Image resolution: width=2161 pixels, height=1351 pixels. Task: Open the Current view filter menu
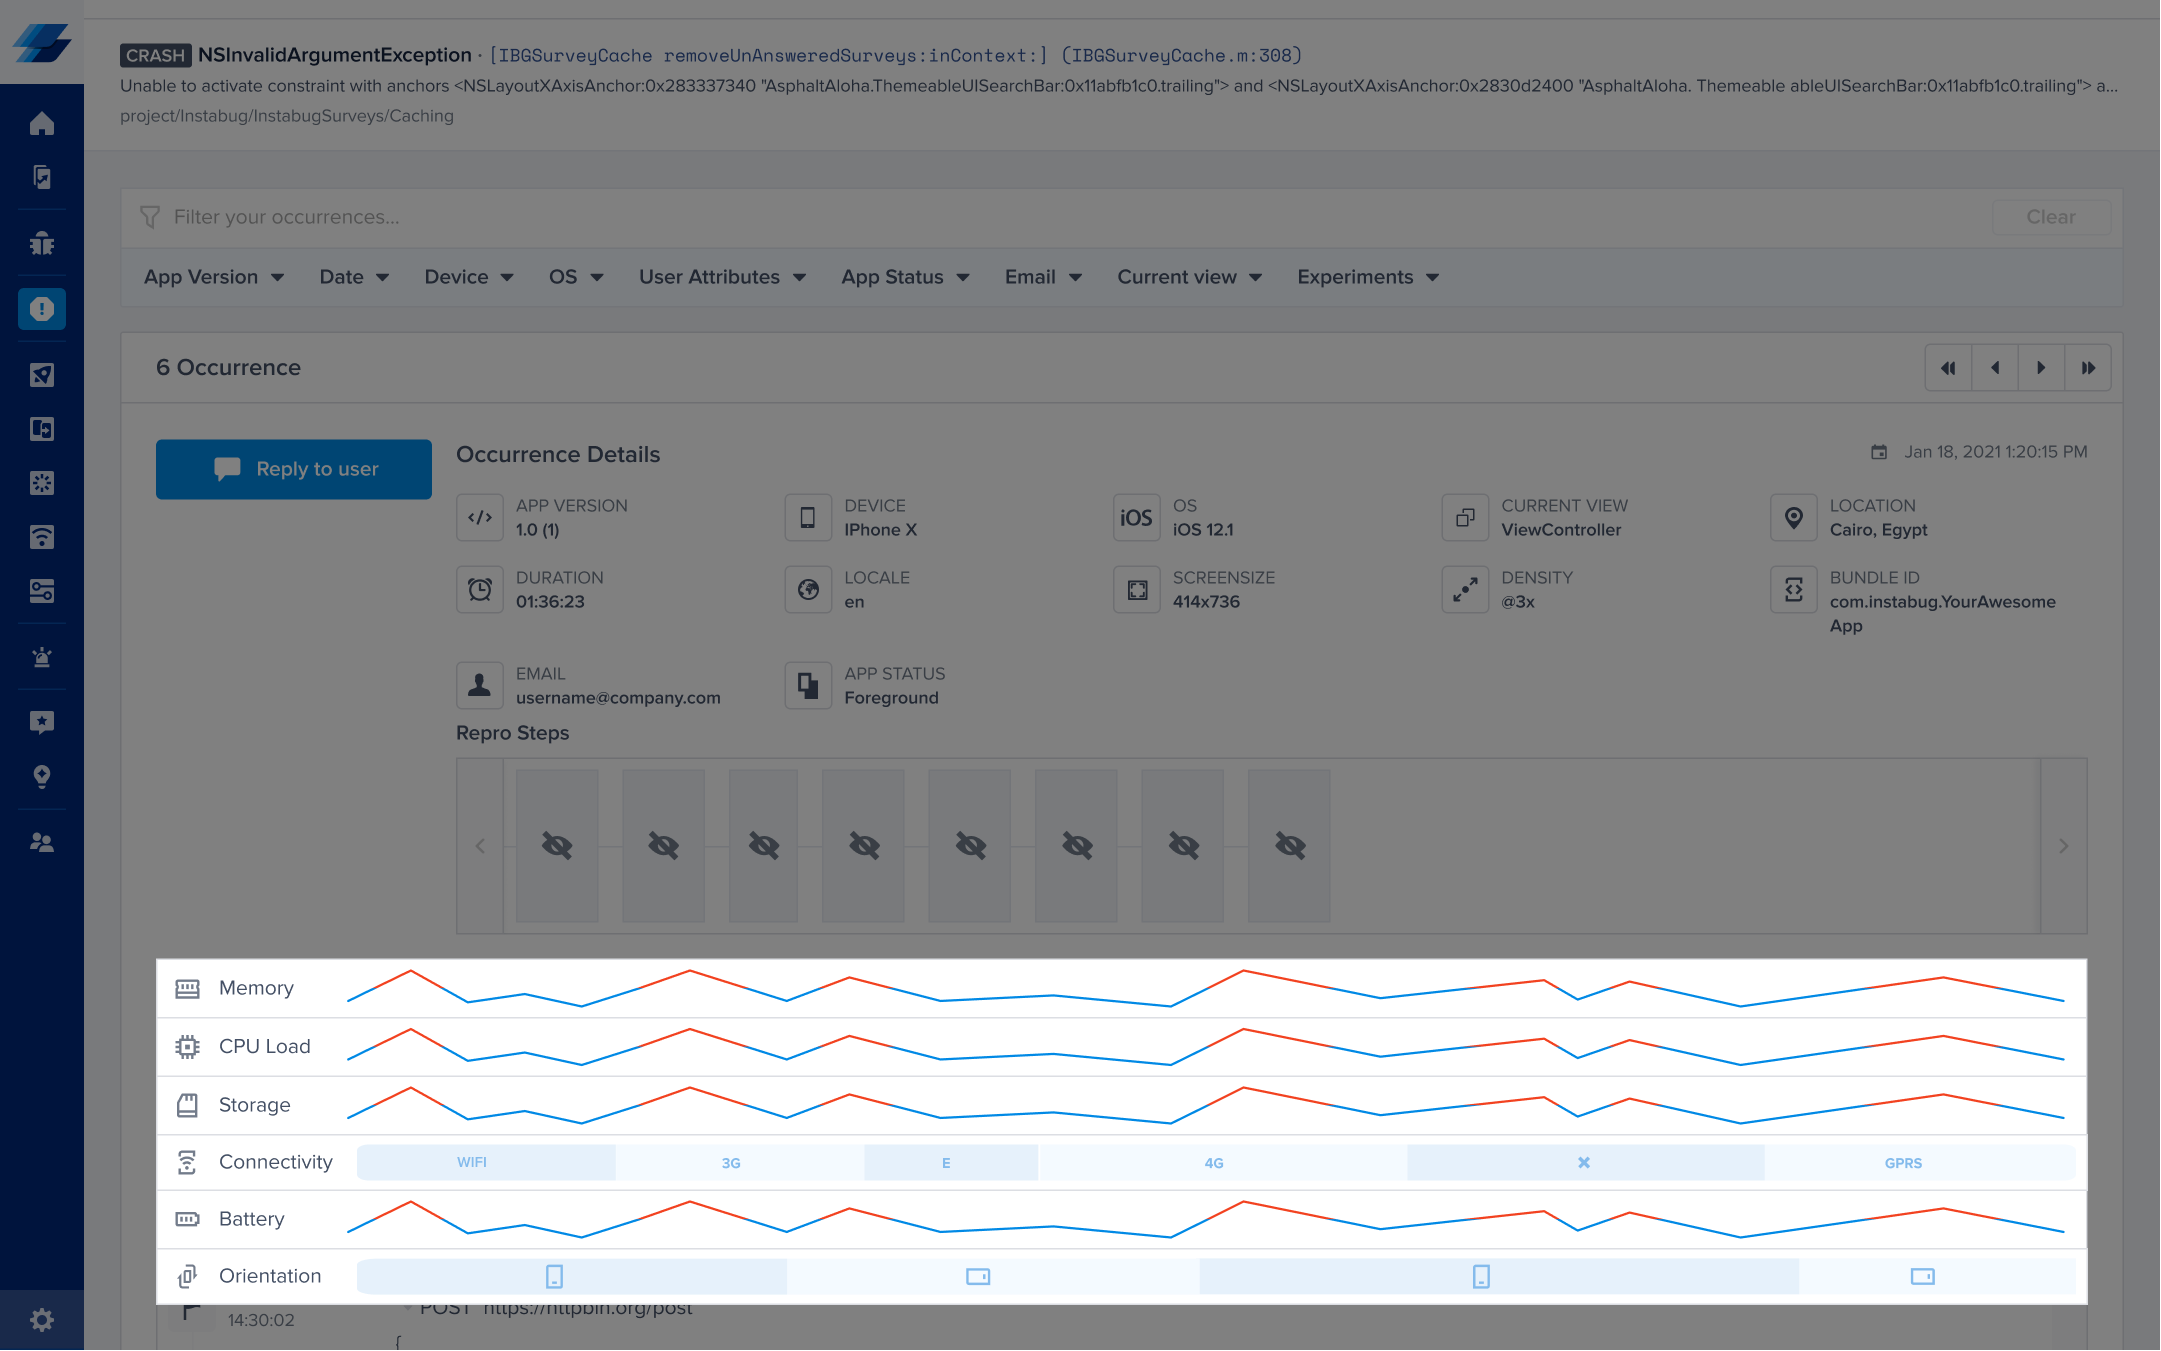pyautogui.click(x=1189, y=277)
